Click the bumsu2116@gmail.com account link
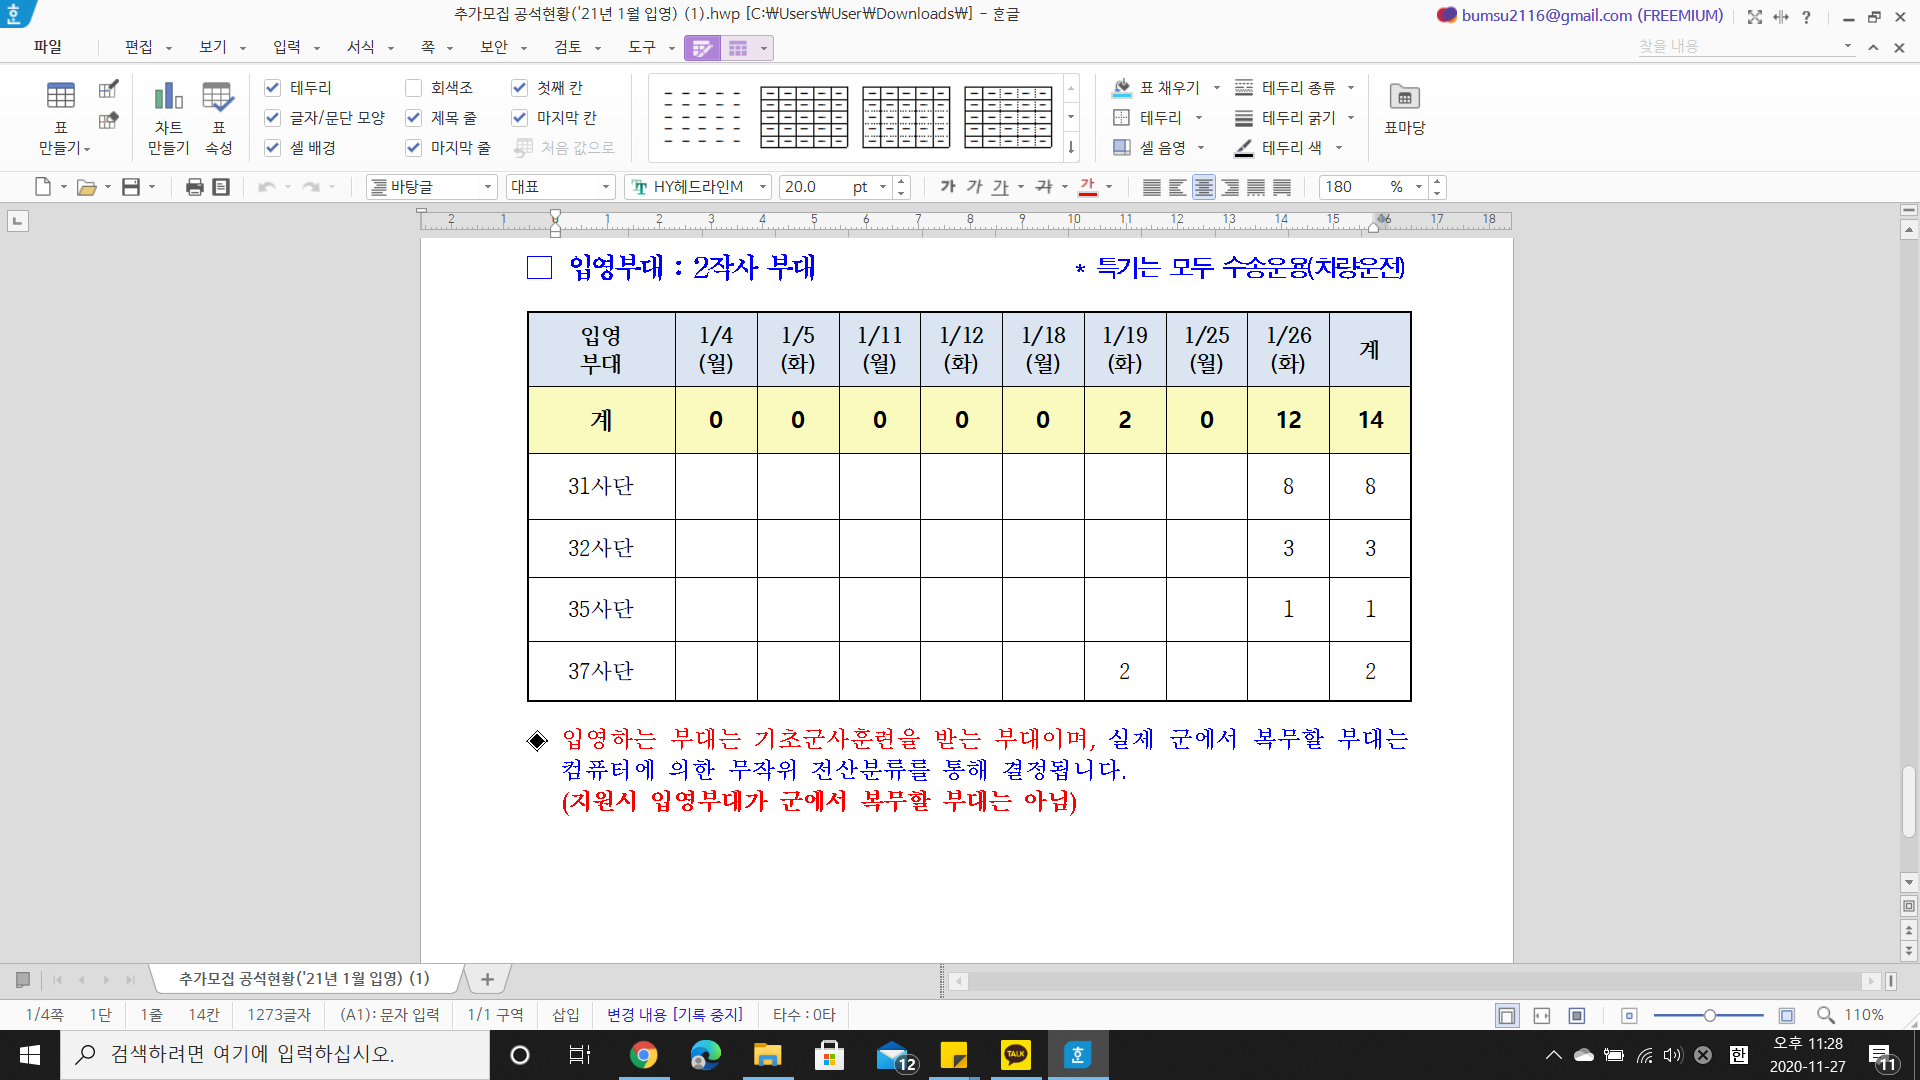The width and height of the screenshot is (1920, 1080). coord(1592,16)
